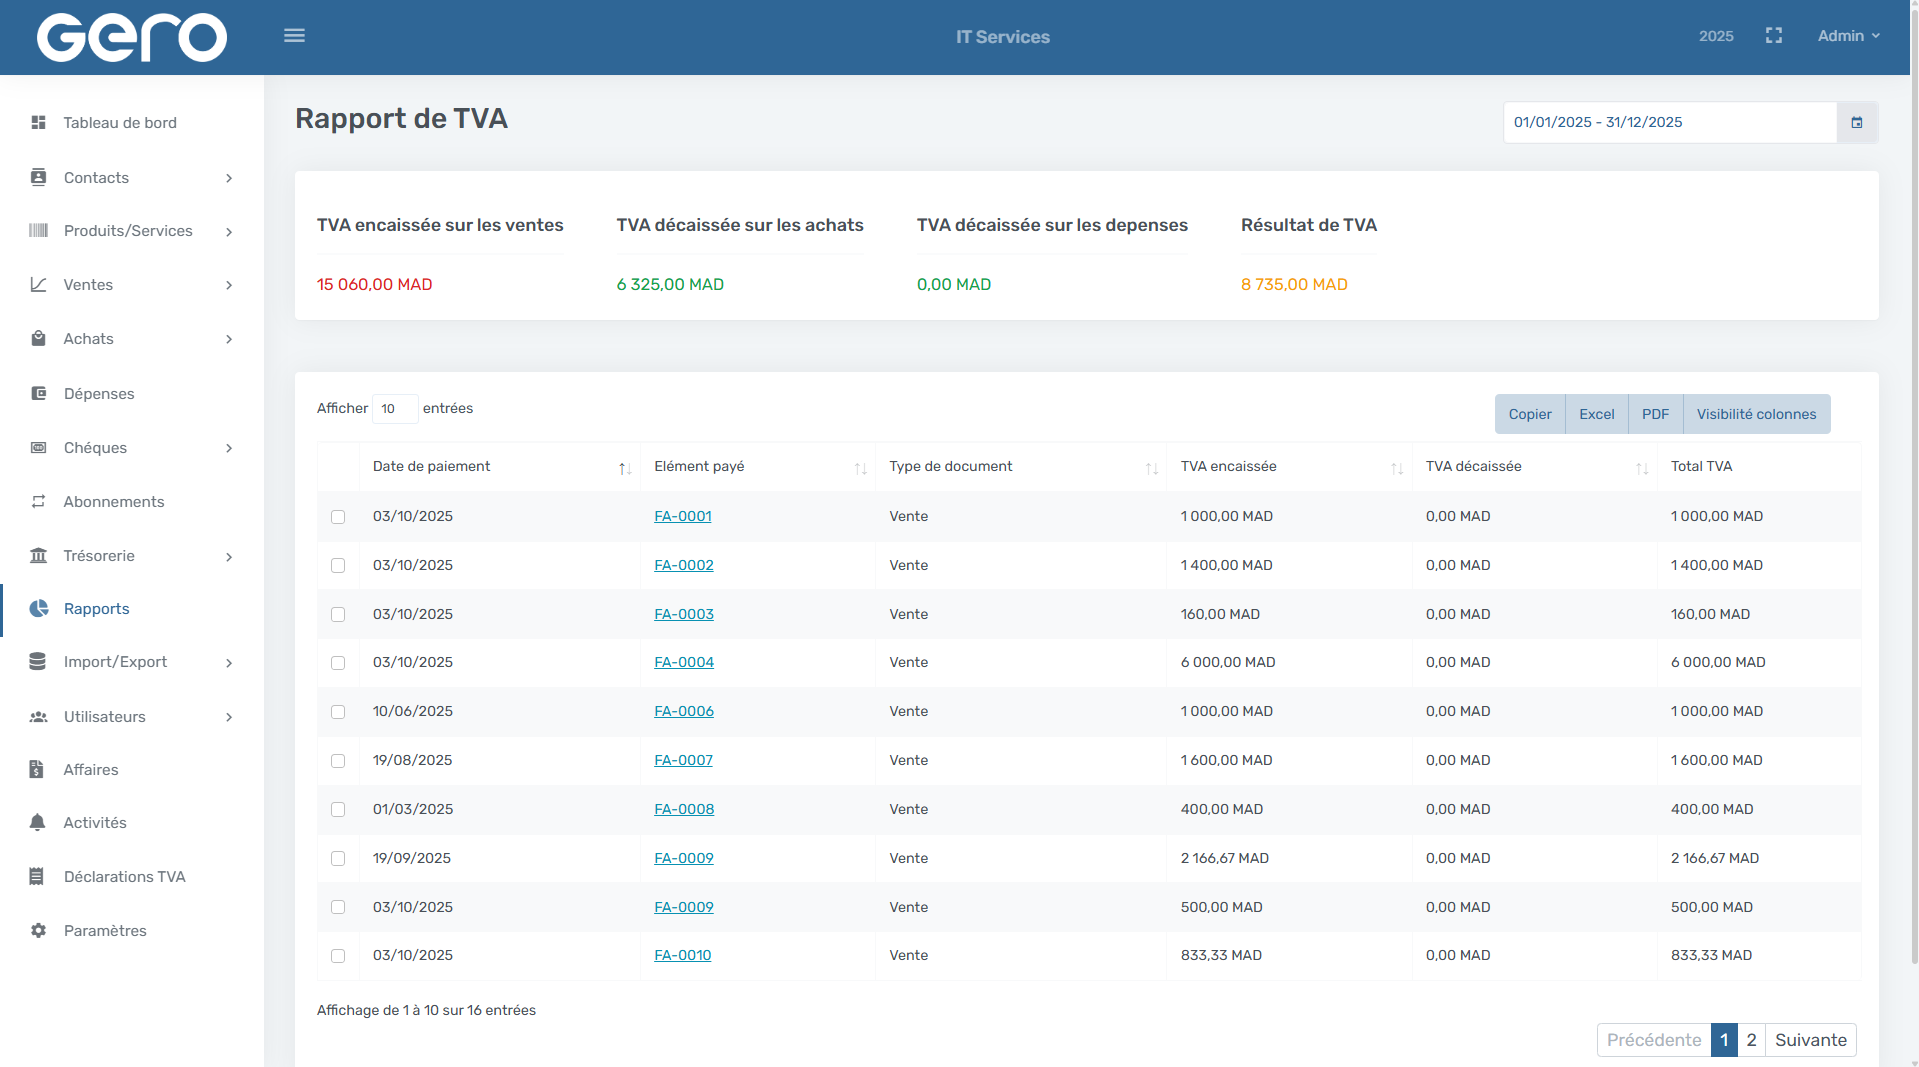The image size is (1919, 1067).
Task: Click the Paramètres gear icon
Action: pyautogui.click(x=38, y=931)
